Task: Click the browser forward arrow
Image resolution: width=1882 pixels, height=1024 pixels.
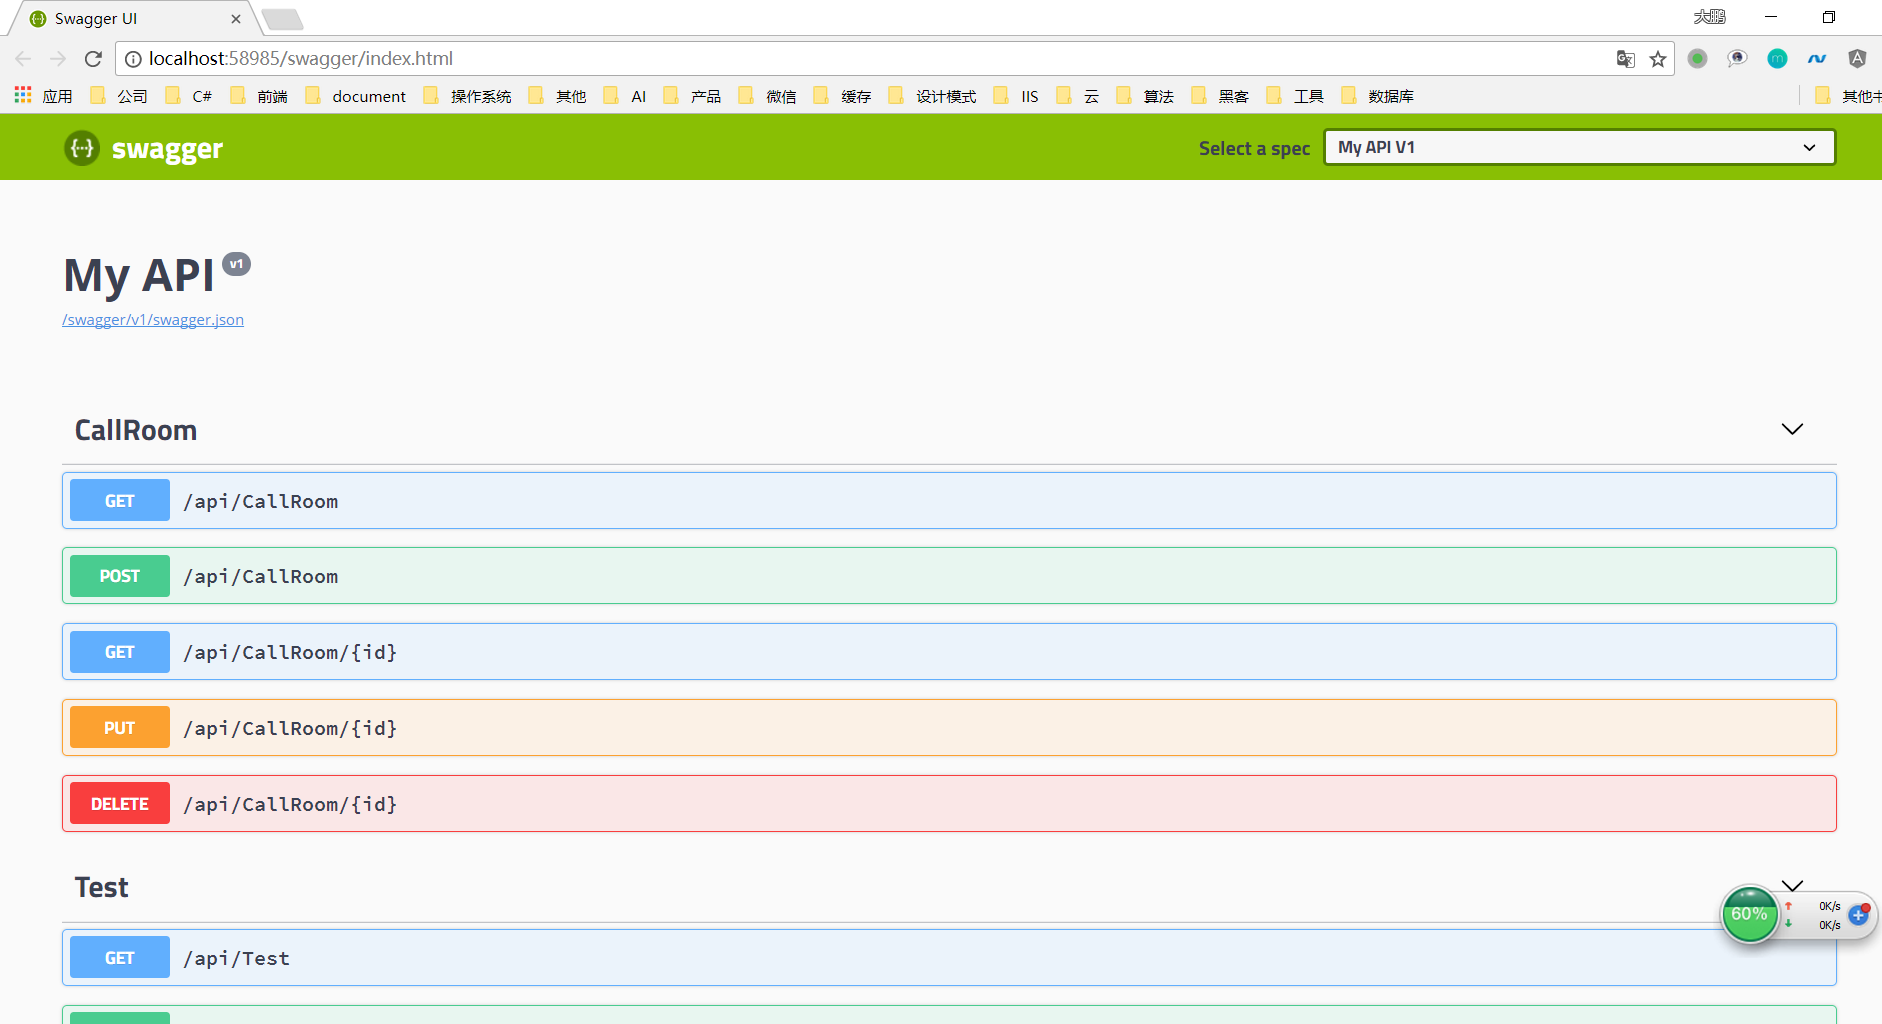Action: click(x=58, y=59)
